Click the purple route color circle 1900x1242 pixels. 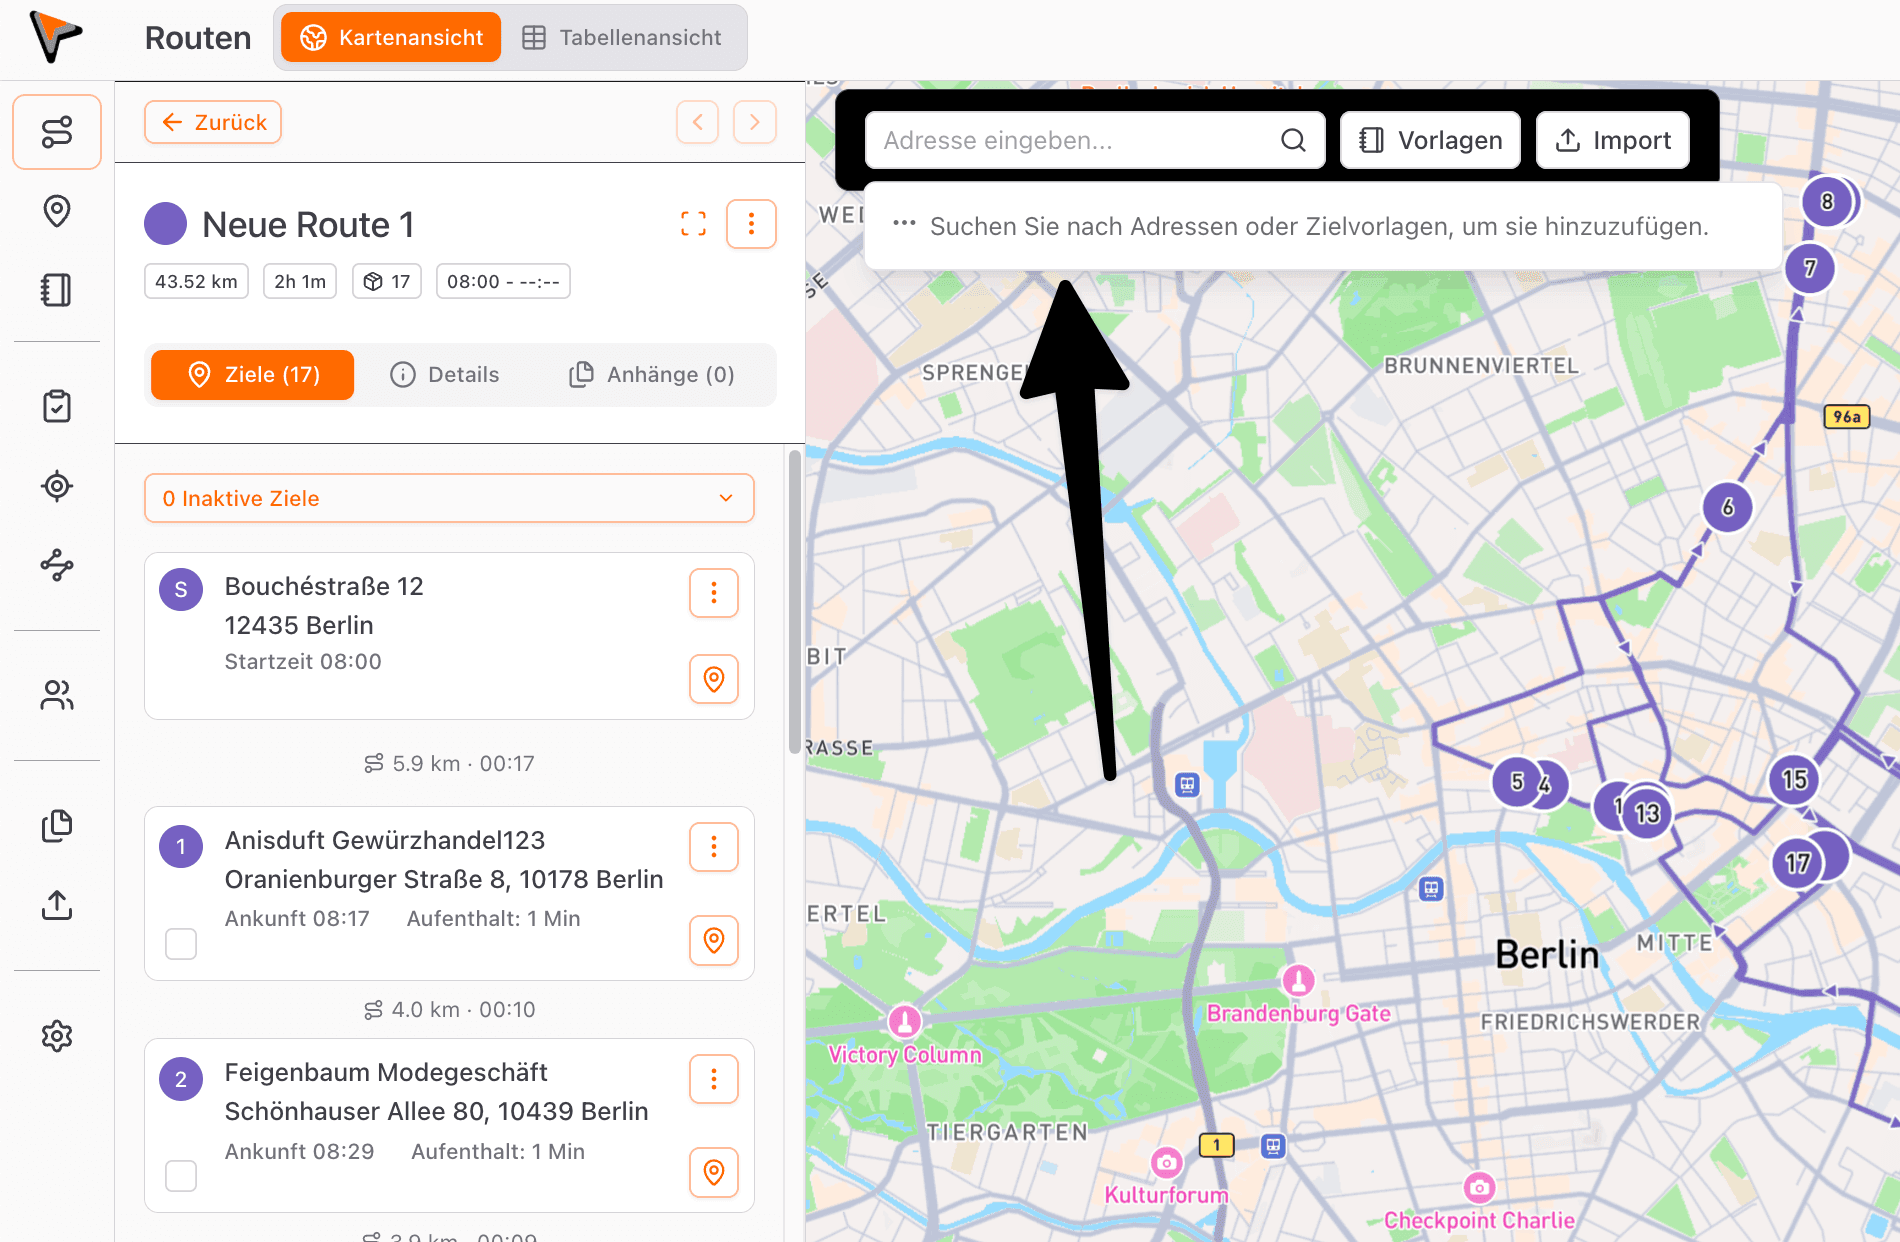coord(166,224)
